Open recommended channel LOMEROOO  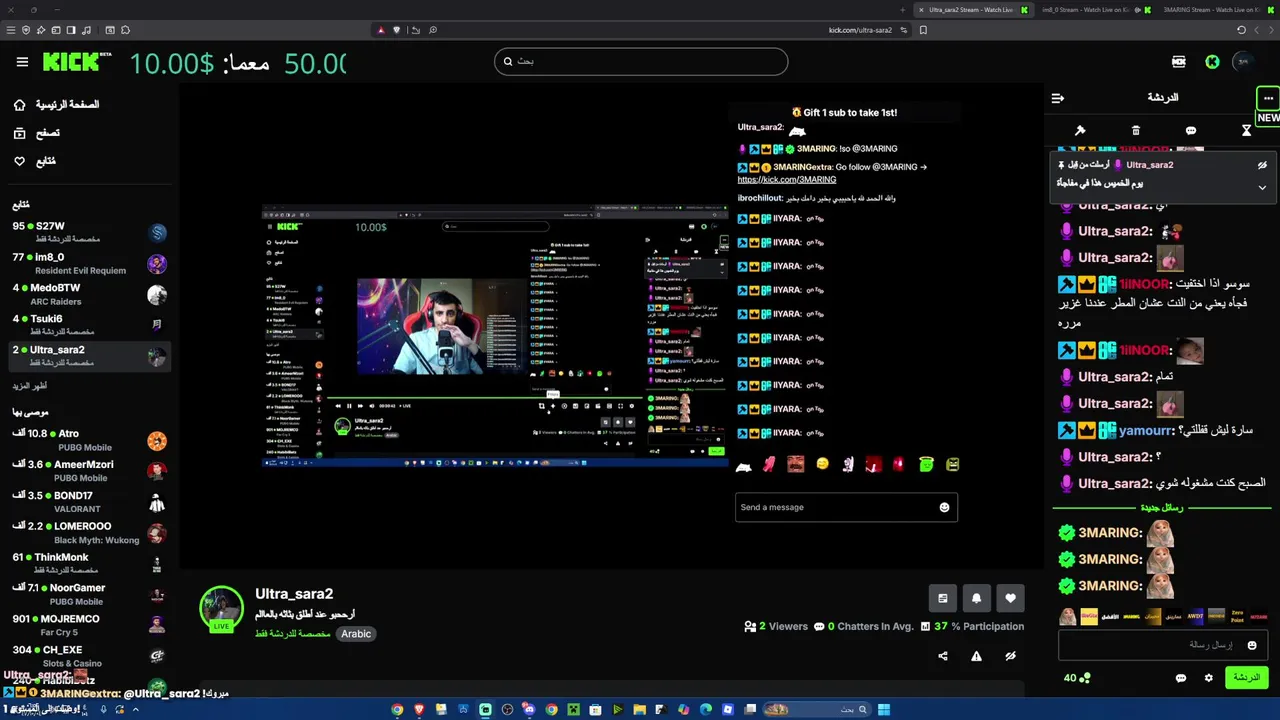pyautogui.click(x=89, y=533)
